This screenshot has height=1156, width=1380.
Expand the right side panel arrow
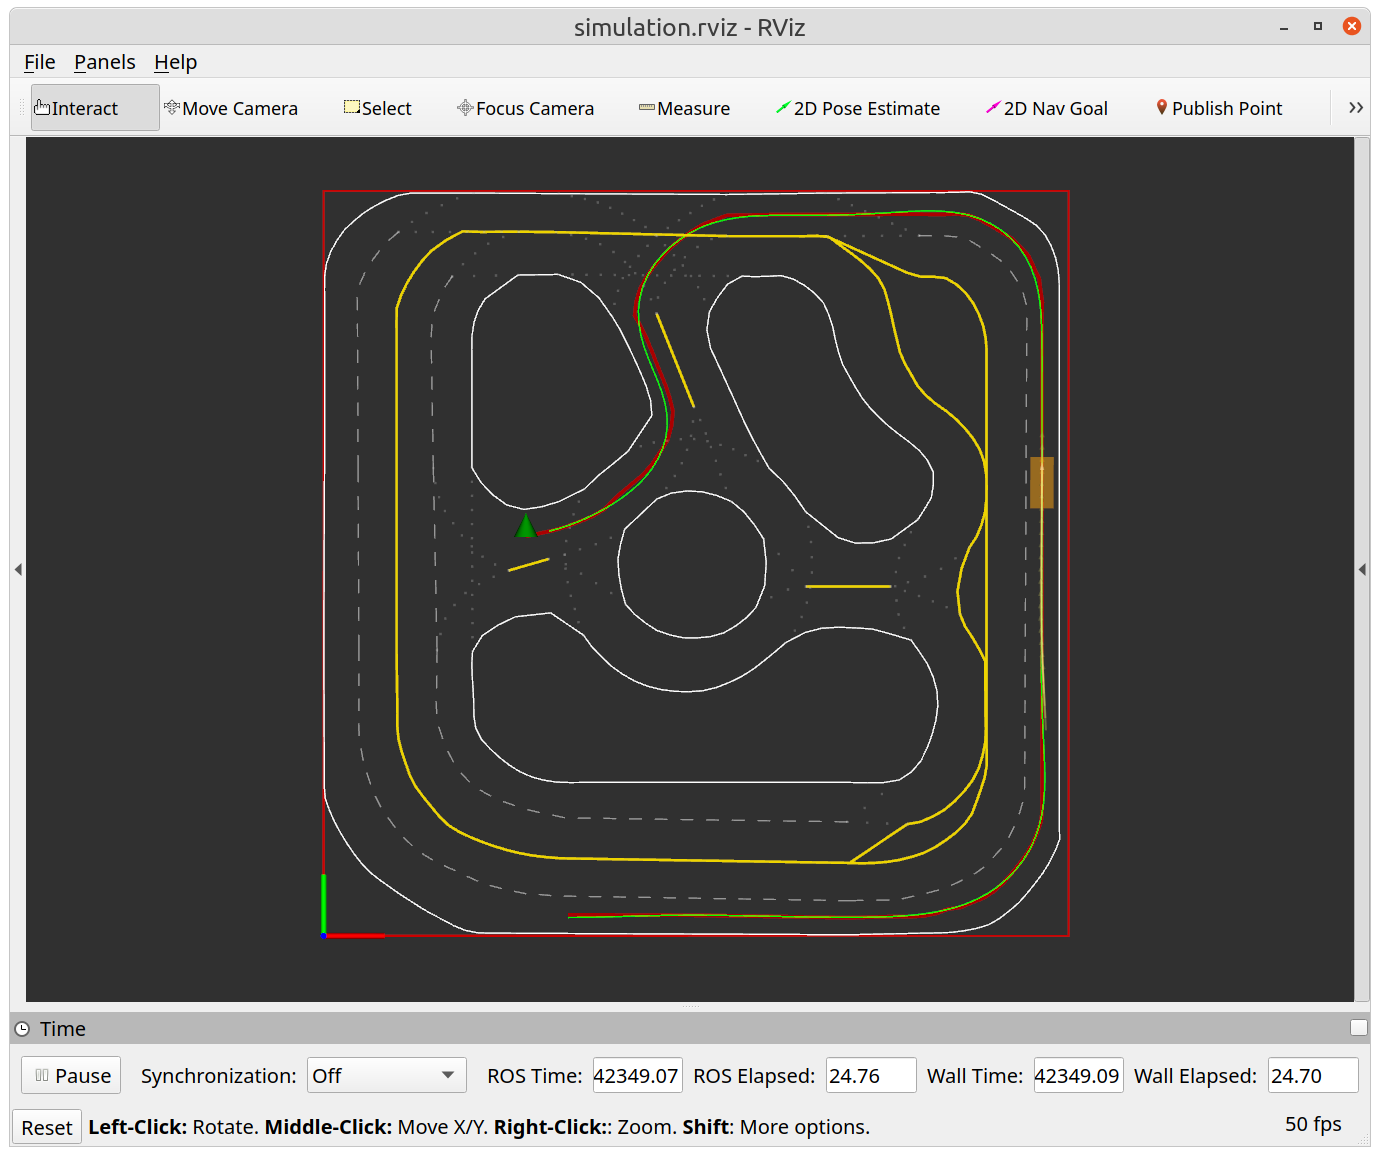[1362, 569]
